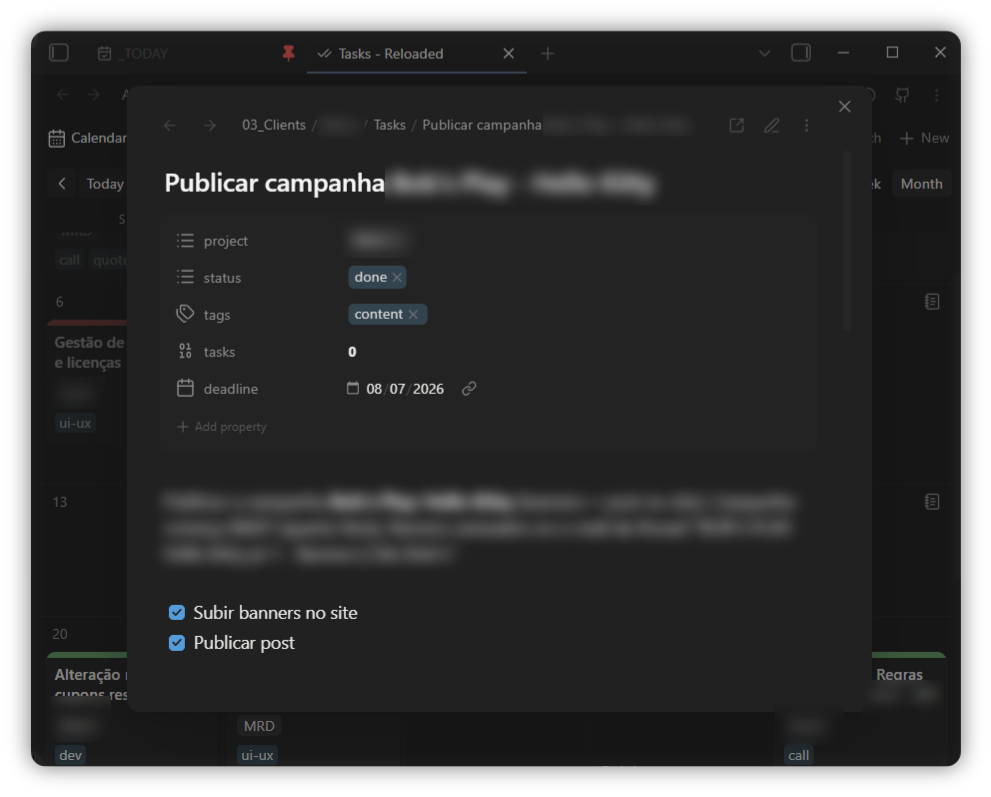Switch to editing mode pencil icon
This screenshot has height=797, width=991.
[771, 125]
